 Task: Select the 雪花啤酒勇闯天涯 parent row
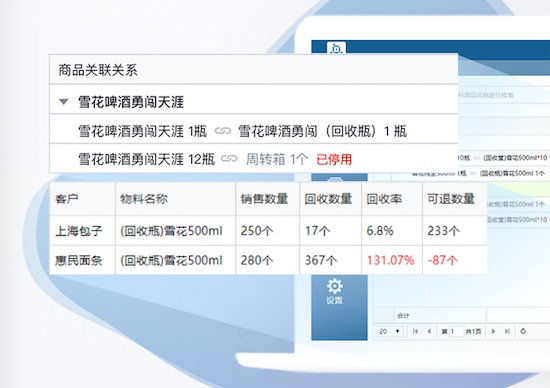254,99
